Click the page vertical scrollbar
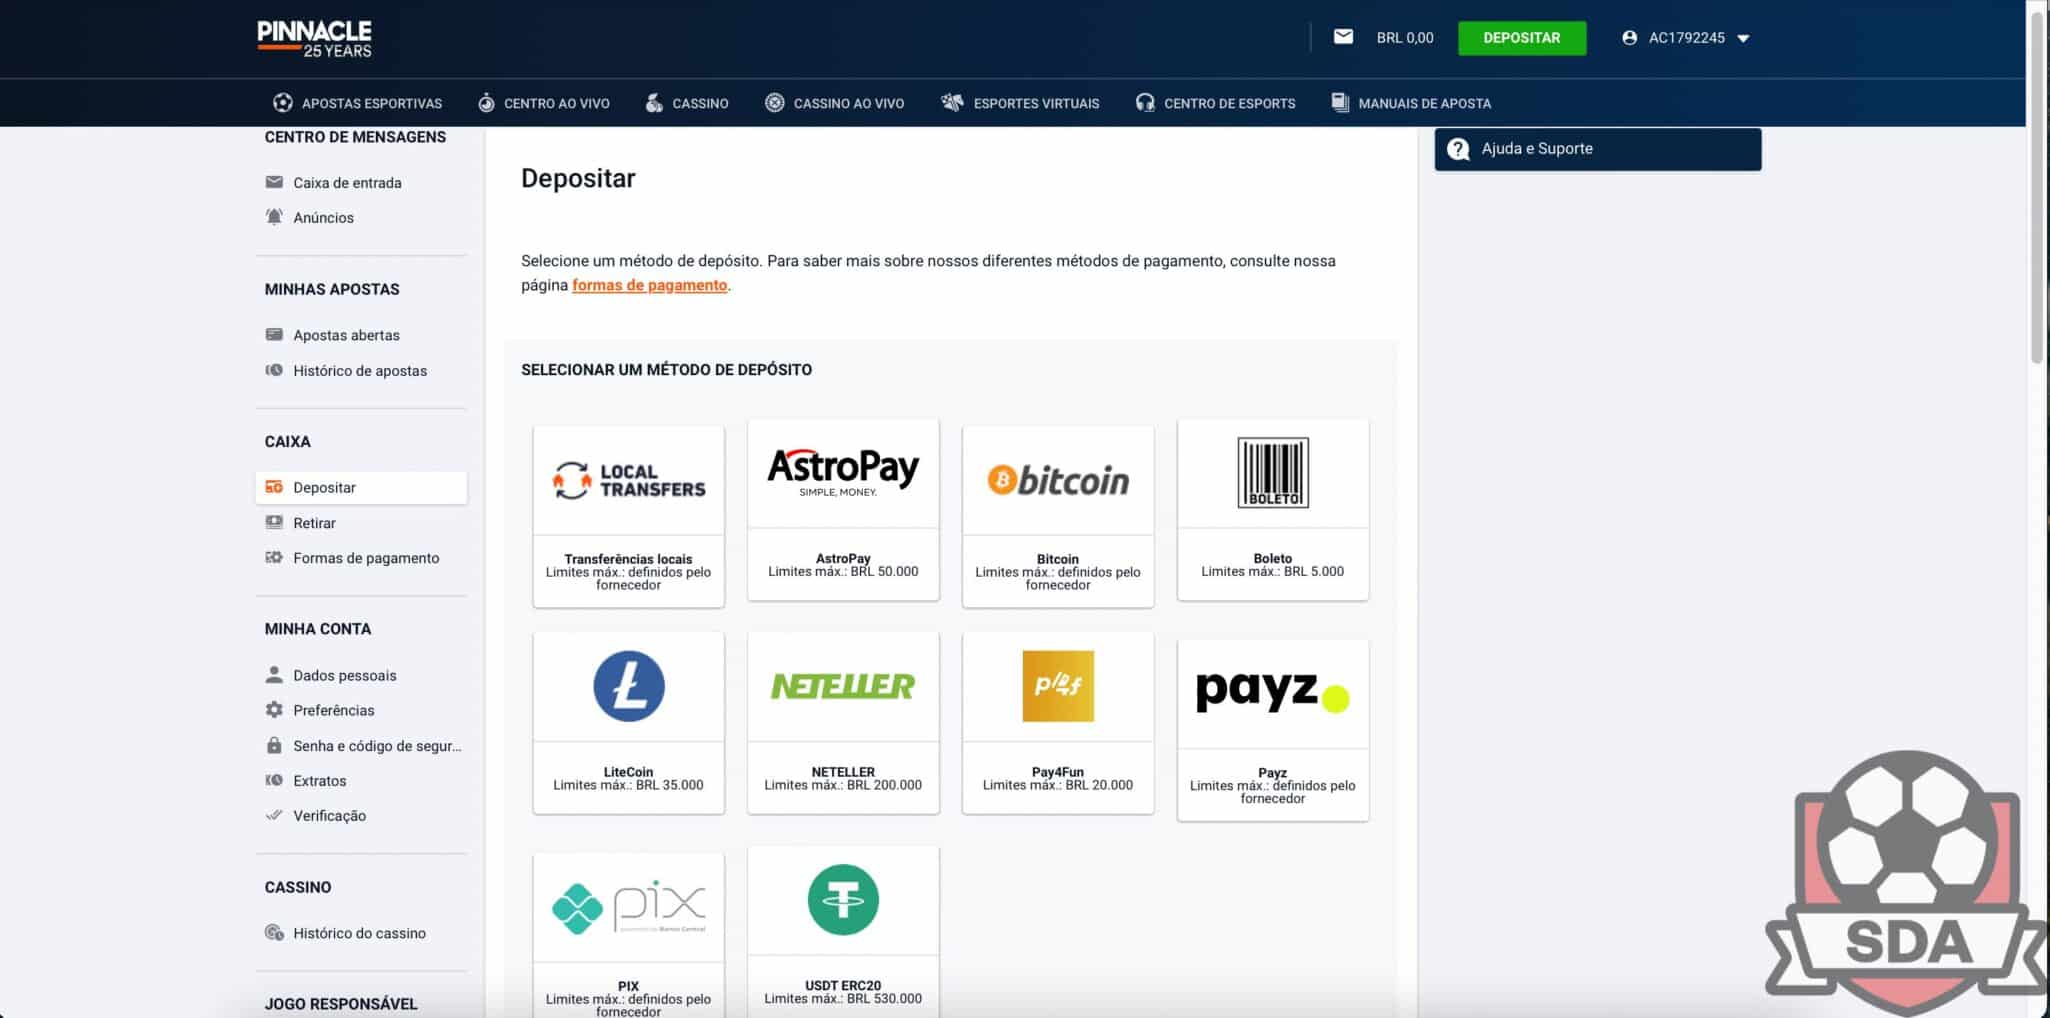 tap(2037, 188)
